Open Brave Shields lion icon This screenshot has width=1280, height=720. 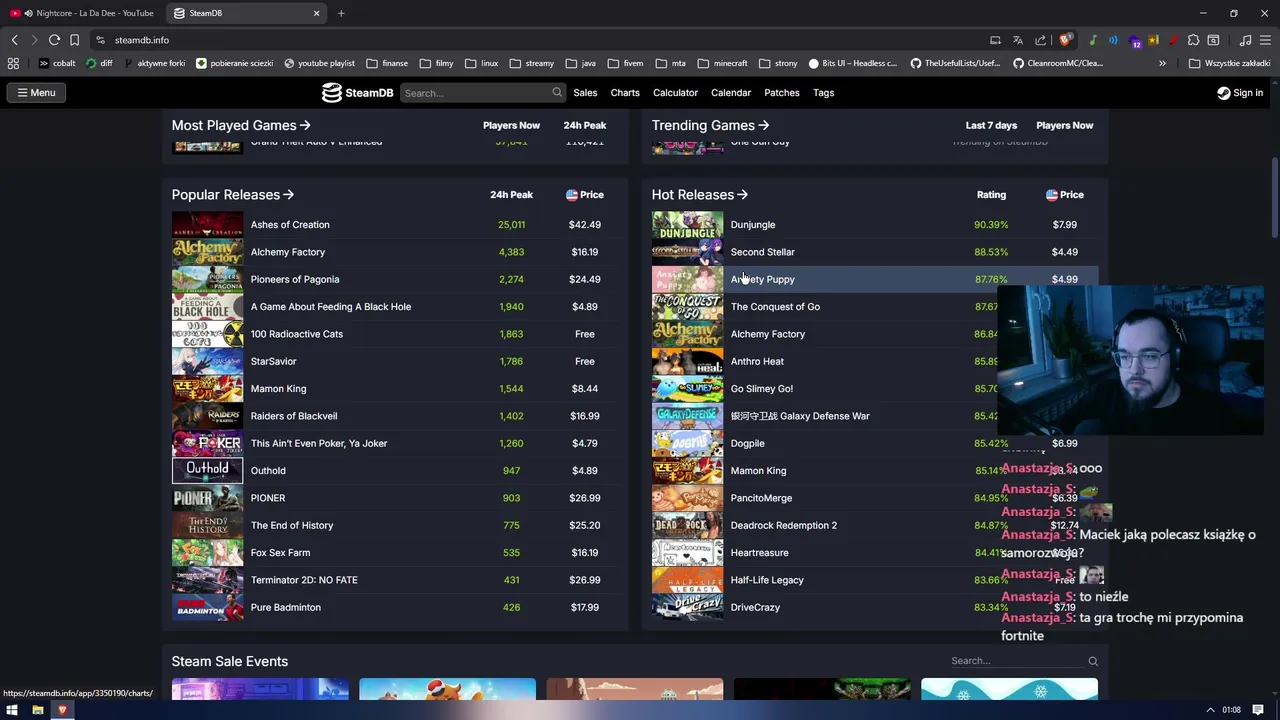1066,40
